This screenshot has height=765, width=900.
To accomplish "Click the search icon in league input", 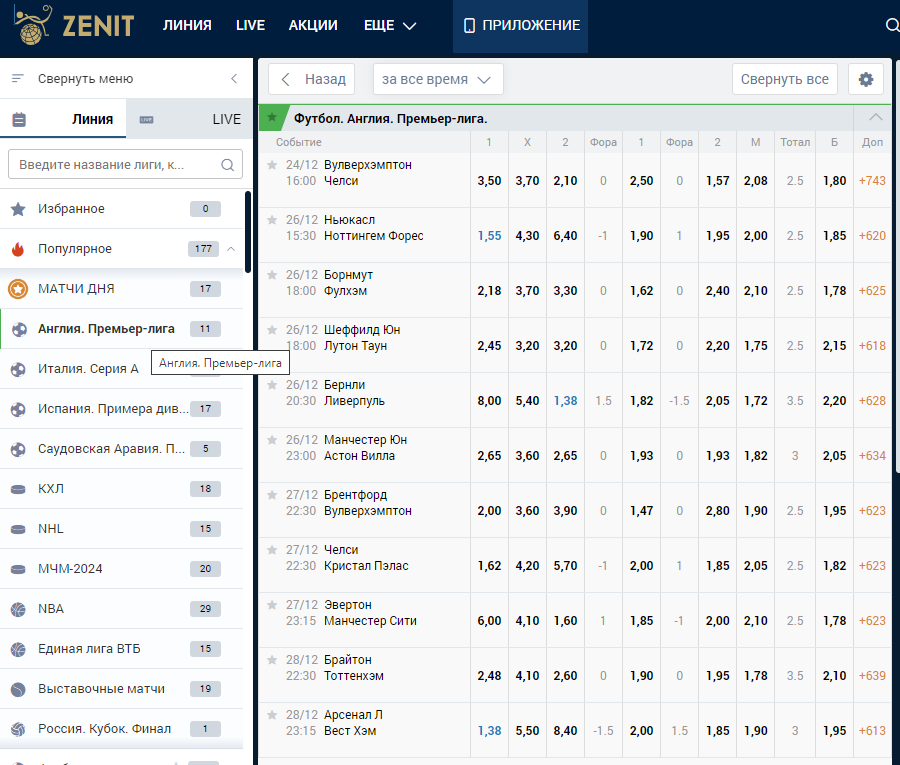I will [228, 165].
